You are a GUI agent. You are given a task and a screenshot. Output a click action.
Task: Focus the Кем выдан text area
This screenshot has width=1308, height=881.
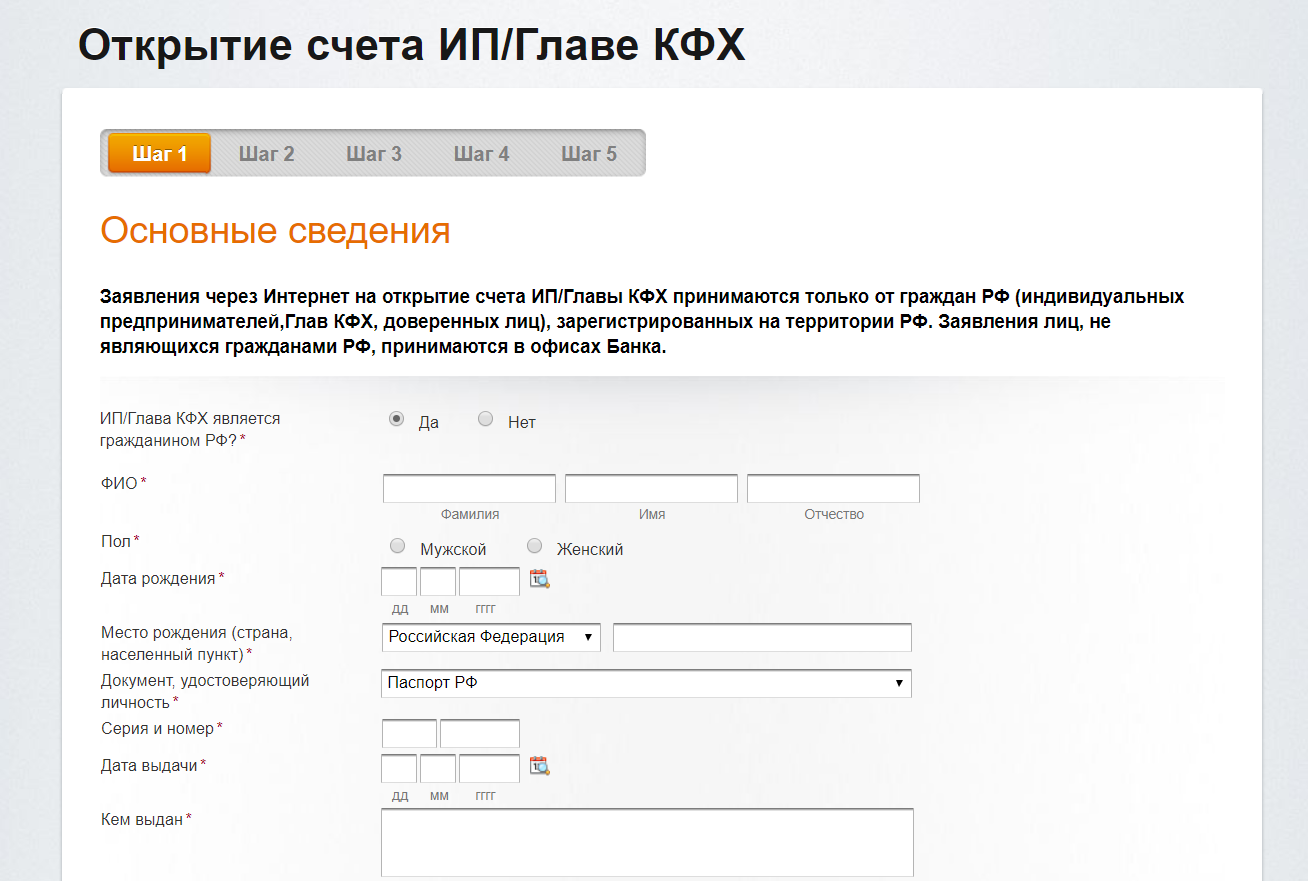(x=647, y=843)
